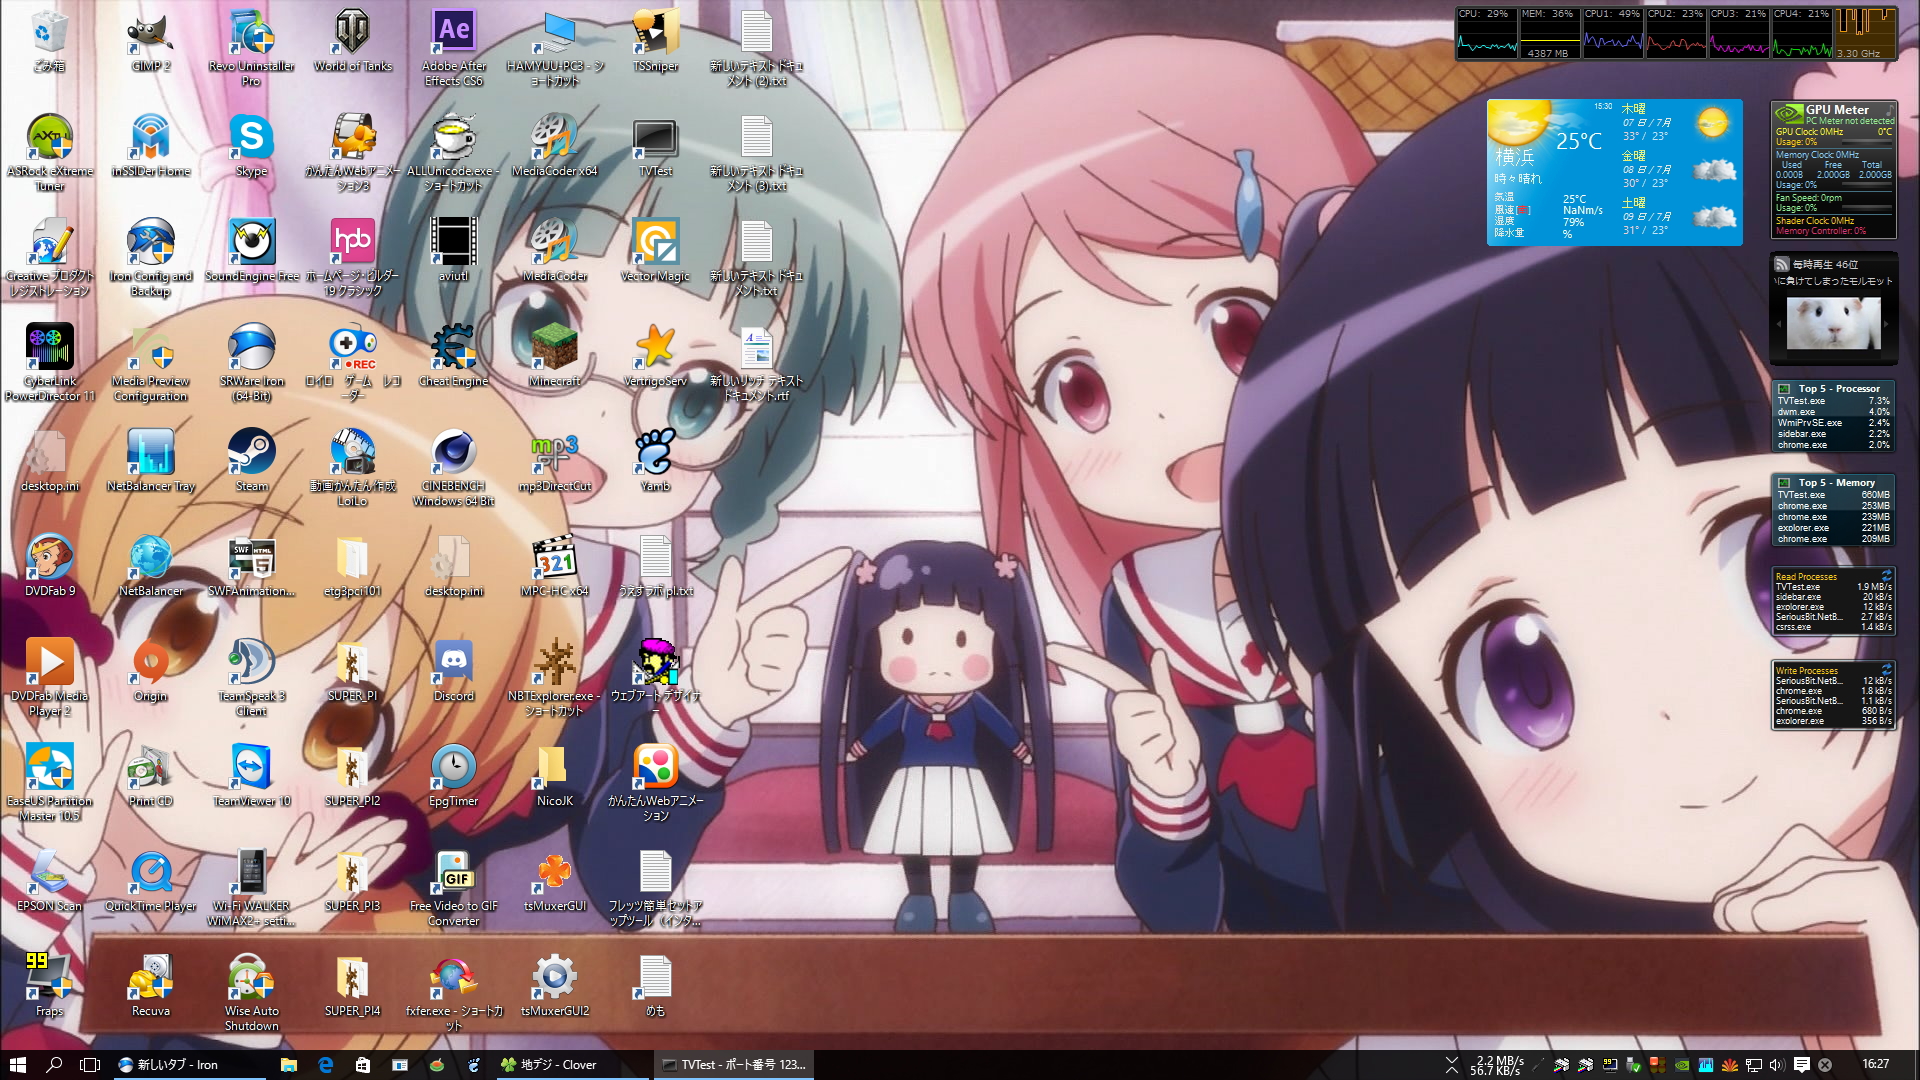
Task: Toggle the sound note in GPU Meter
Action: 1889,109
